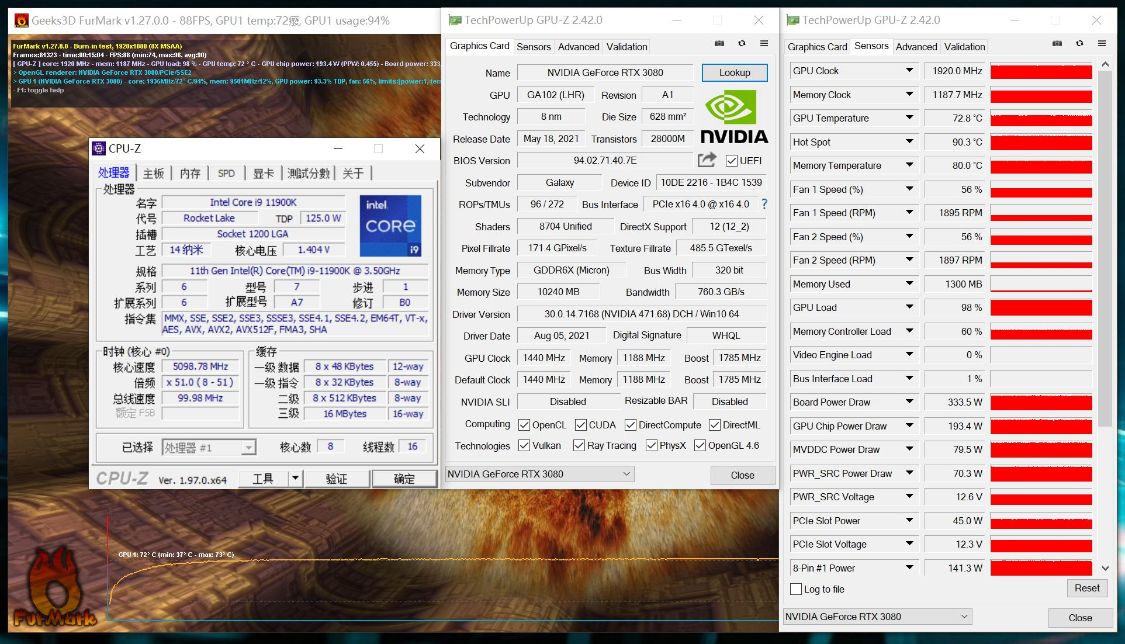1125x644 pixels.
Task: Click the screenshot camera icon in GPU-Z Graphics Card window
Action: coord(719,44)
